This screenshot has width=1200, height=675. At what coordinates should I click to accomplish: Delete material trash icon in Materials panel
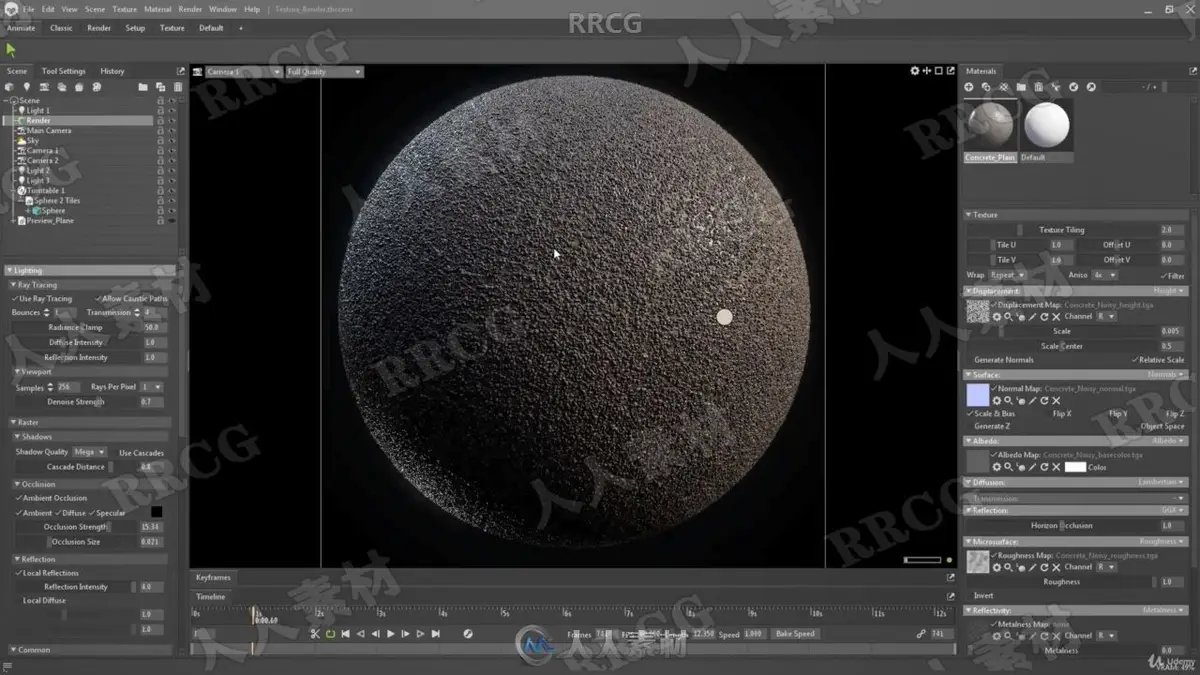click(1039, 87)
